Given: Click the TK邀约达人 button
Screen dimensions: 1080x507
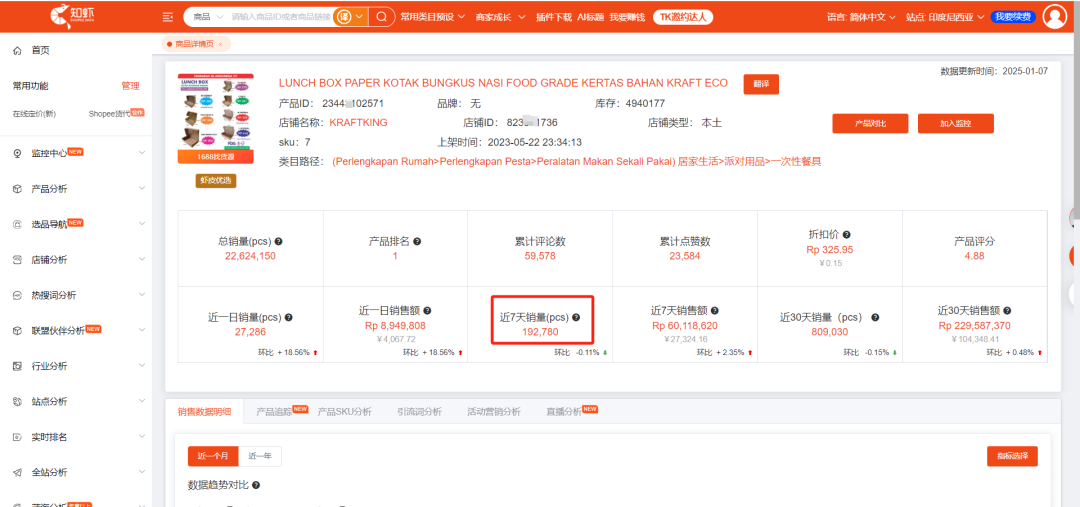Looking at the screenshot, I should coord(683,17).
